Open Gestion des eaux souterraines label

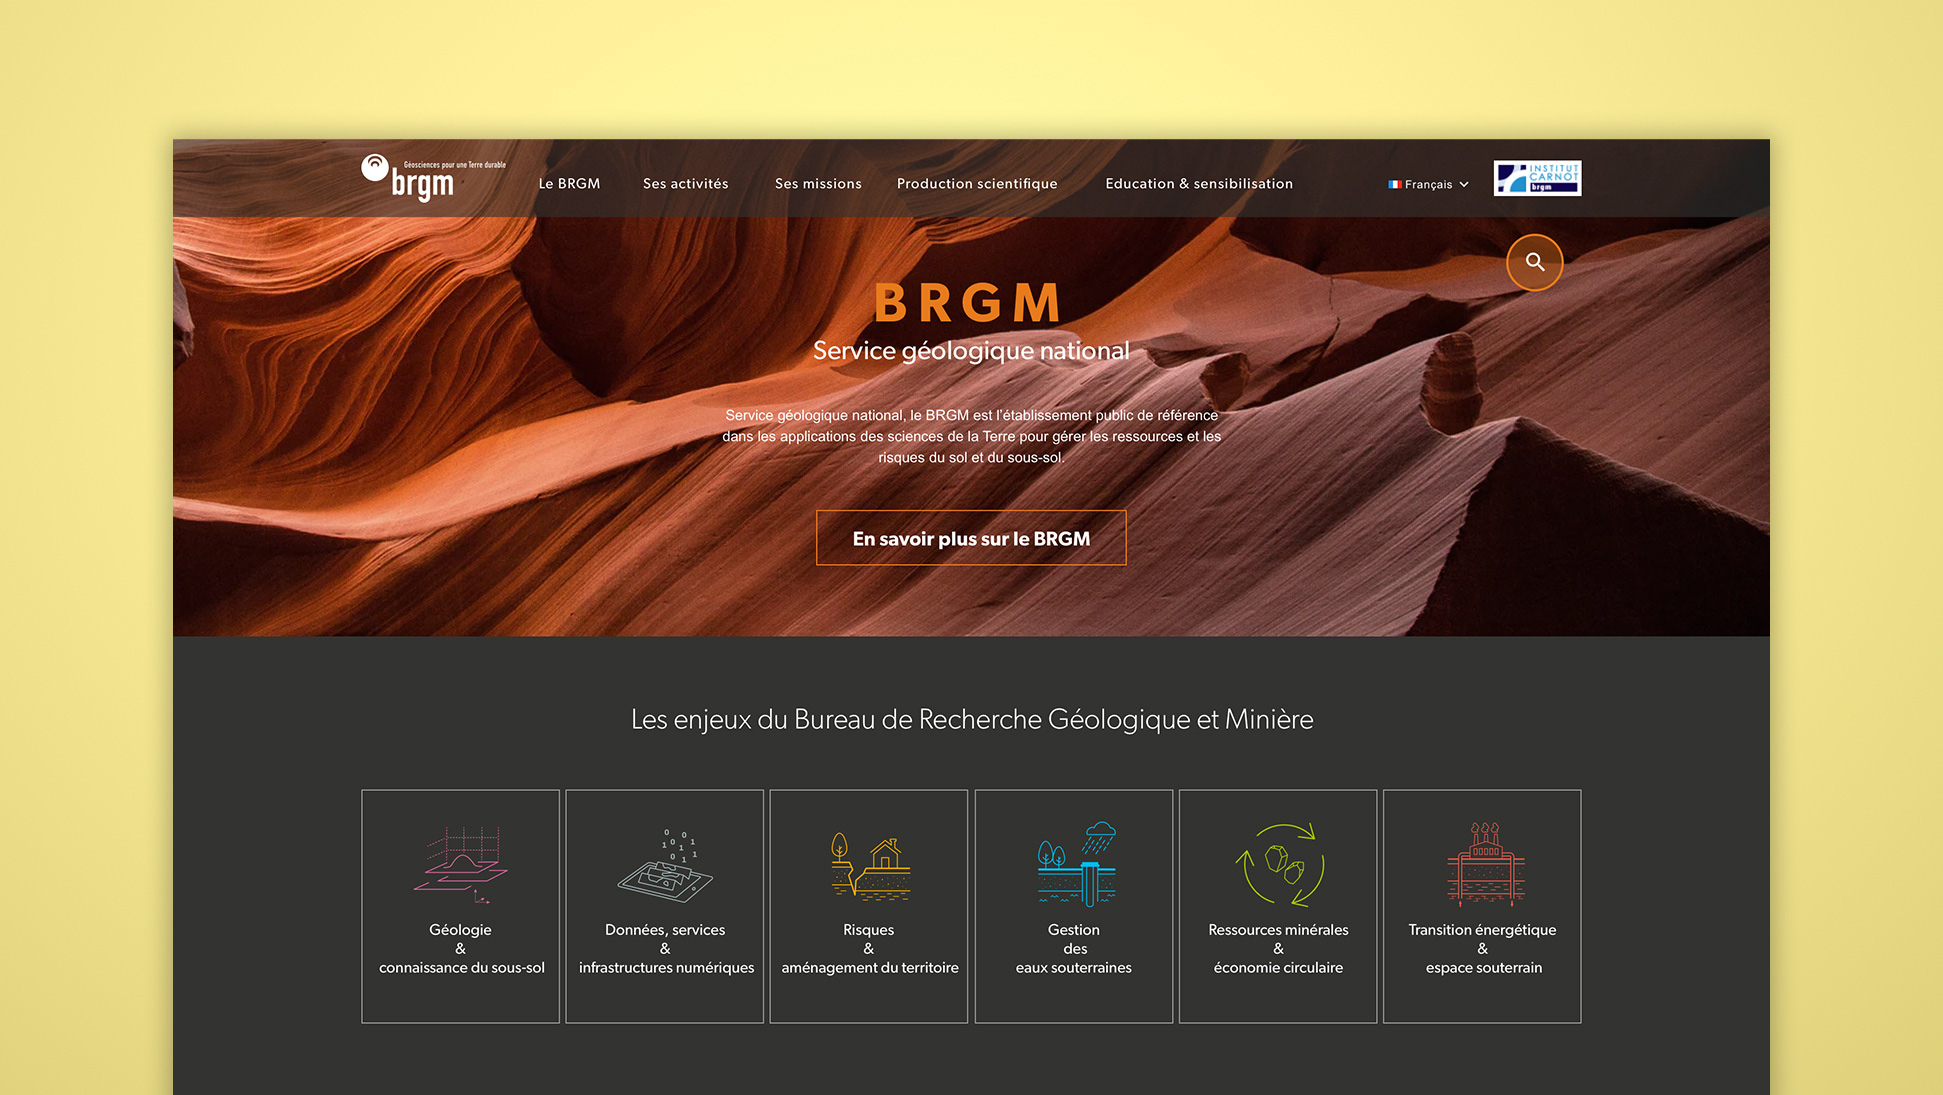click(1074, 948)
